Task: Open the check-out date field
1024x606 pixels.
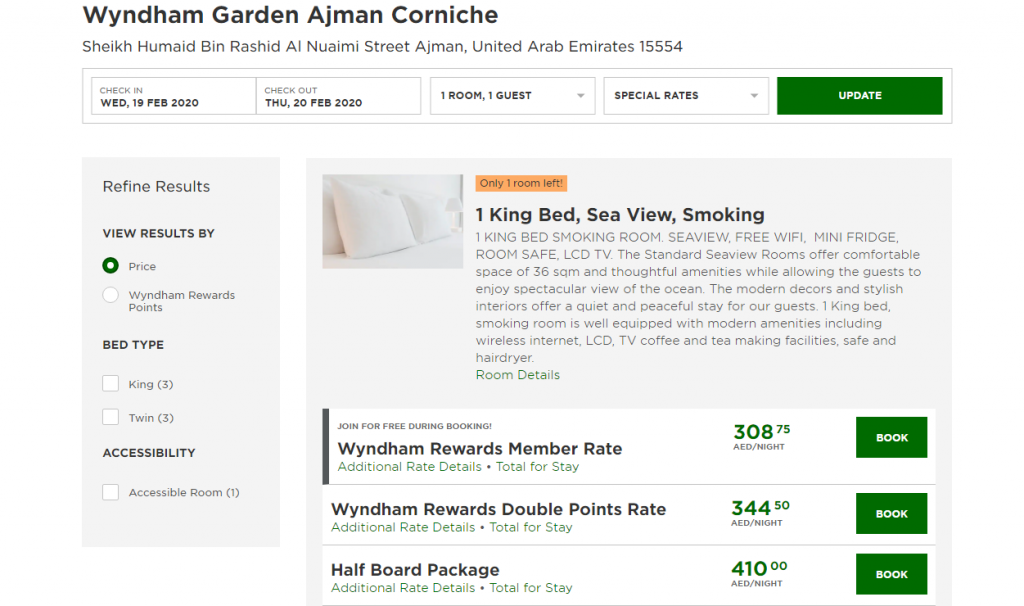Action: [338, 96]
